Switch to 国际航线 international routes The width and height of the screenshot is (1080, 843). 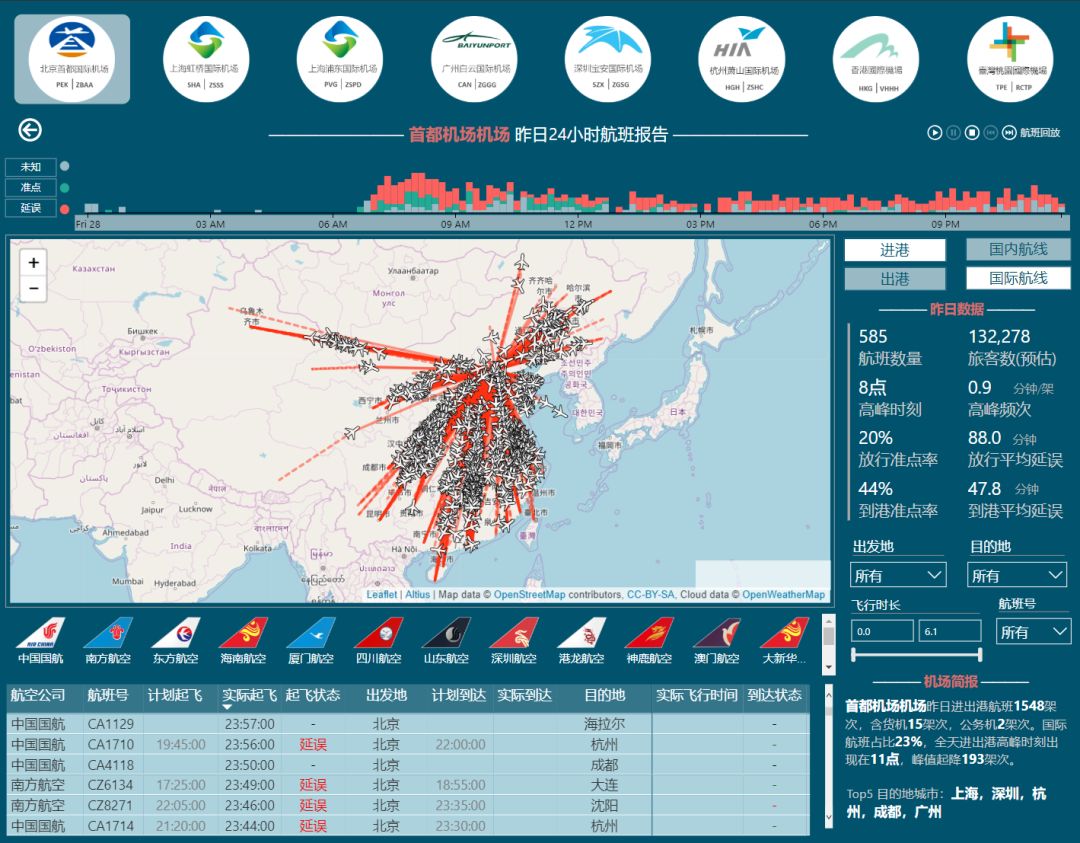[x=1018, y=279]
